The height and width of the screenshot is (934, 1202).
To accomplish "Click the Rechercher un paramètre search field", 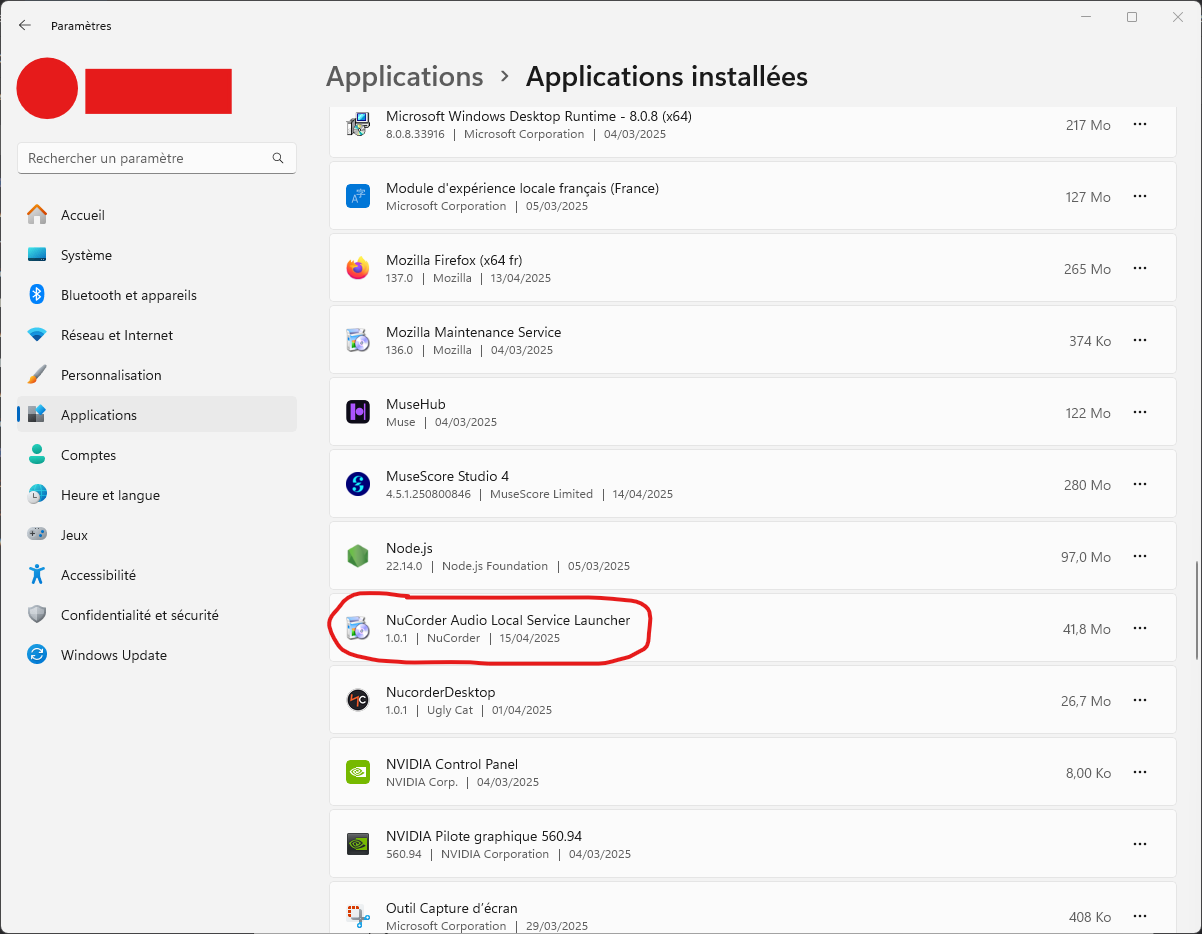I will pyautogui.click(x=157, y=158).
